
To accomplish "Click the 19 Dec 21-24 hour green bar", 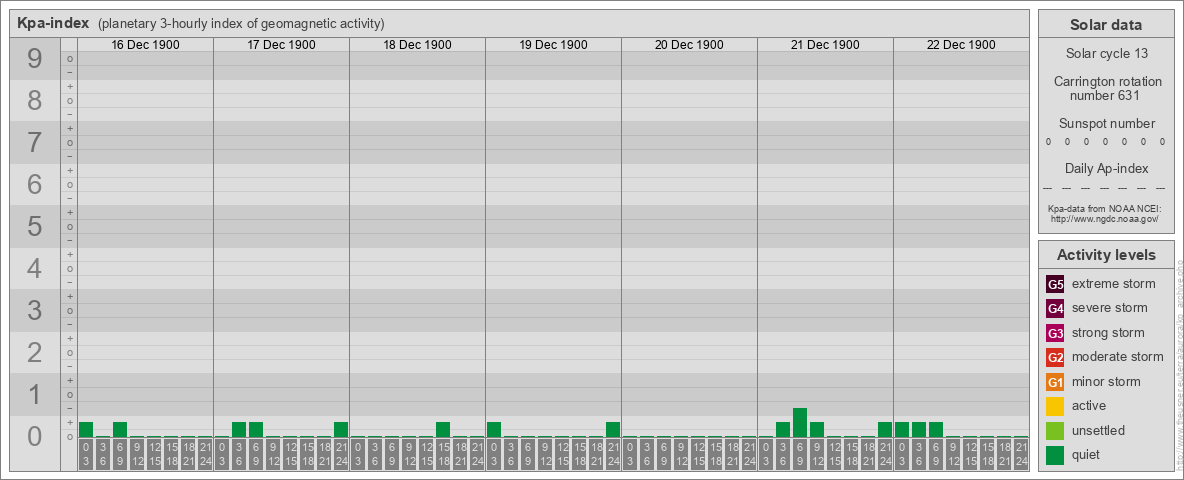I will tap(613, 430).
